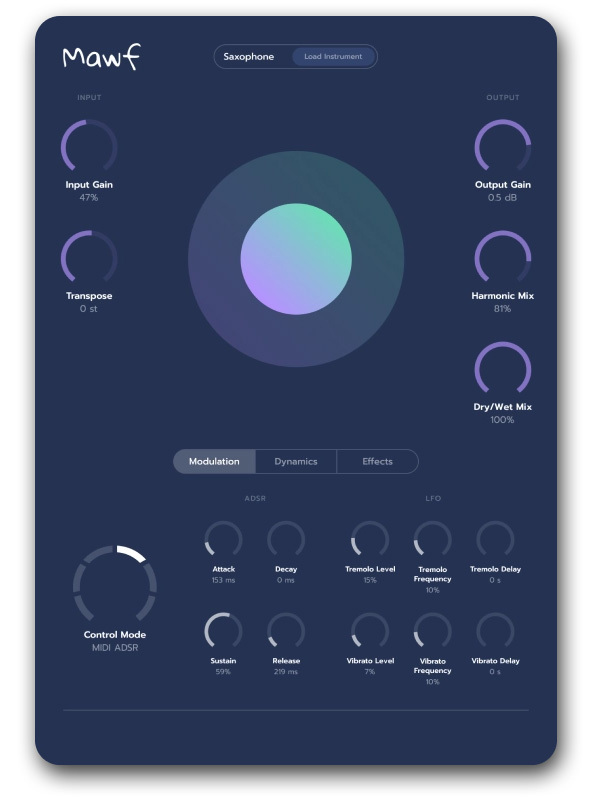This screenshot has width=600, height=800.
Task: Click the Attack knob
Action: (223, 540)
